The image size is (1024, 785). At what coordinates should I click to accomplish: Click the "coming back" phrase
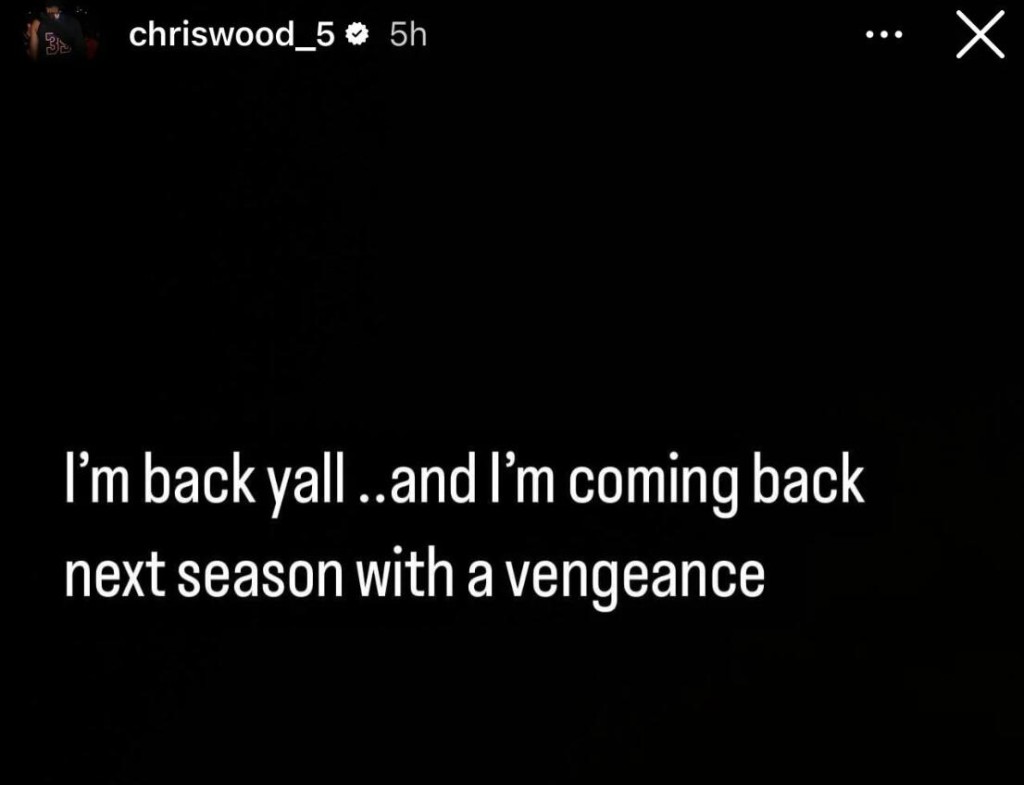tap(716, 483)
